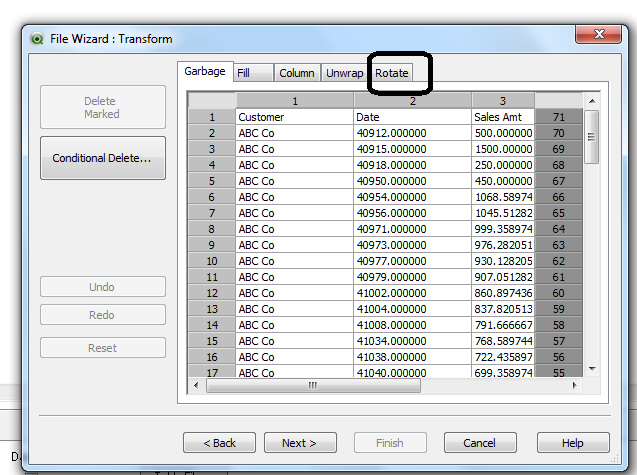Viewport: 637px width, 475px height.
Task: Click the Reset button
Action: pos(103,348)
